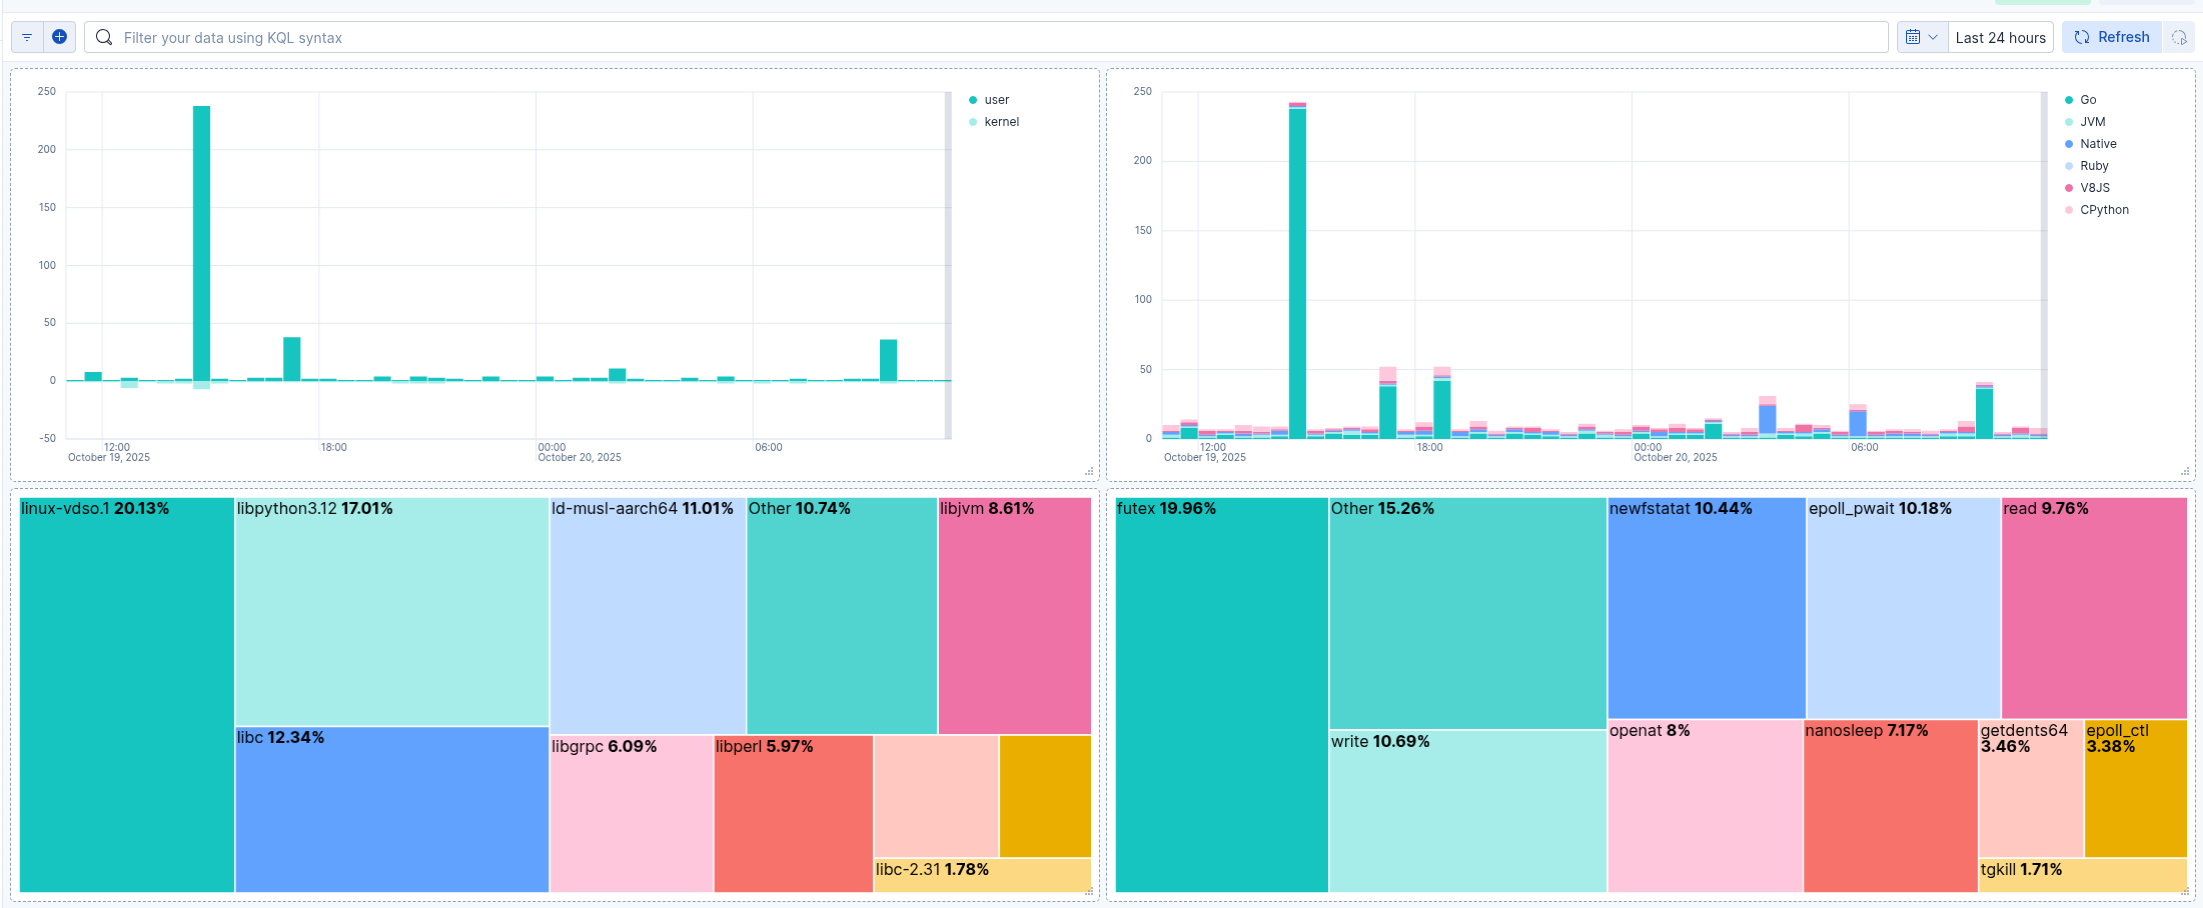Viewport: 2203px width, 908px height.
Task: Select the "libpython3.12" treemap cell
Action: pyautogui.click(x=391, y=613)
